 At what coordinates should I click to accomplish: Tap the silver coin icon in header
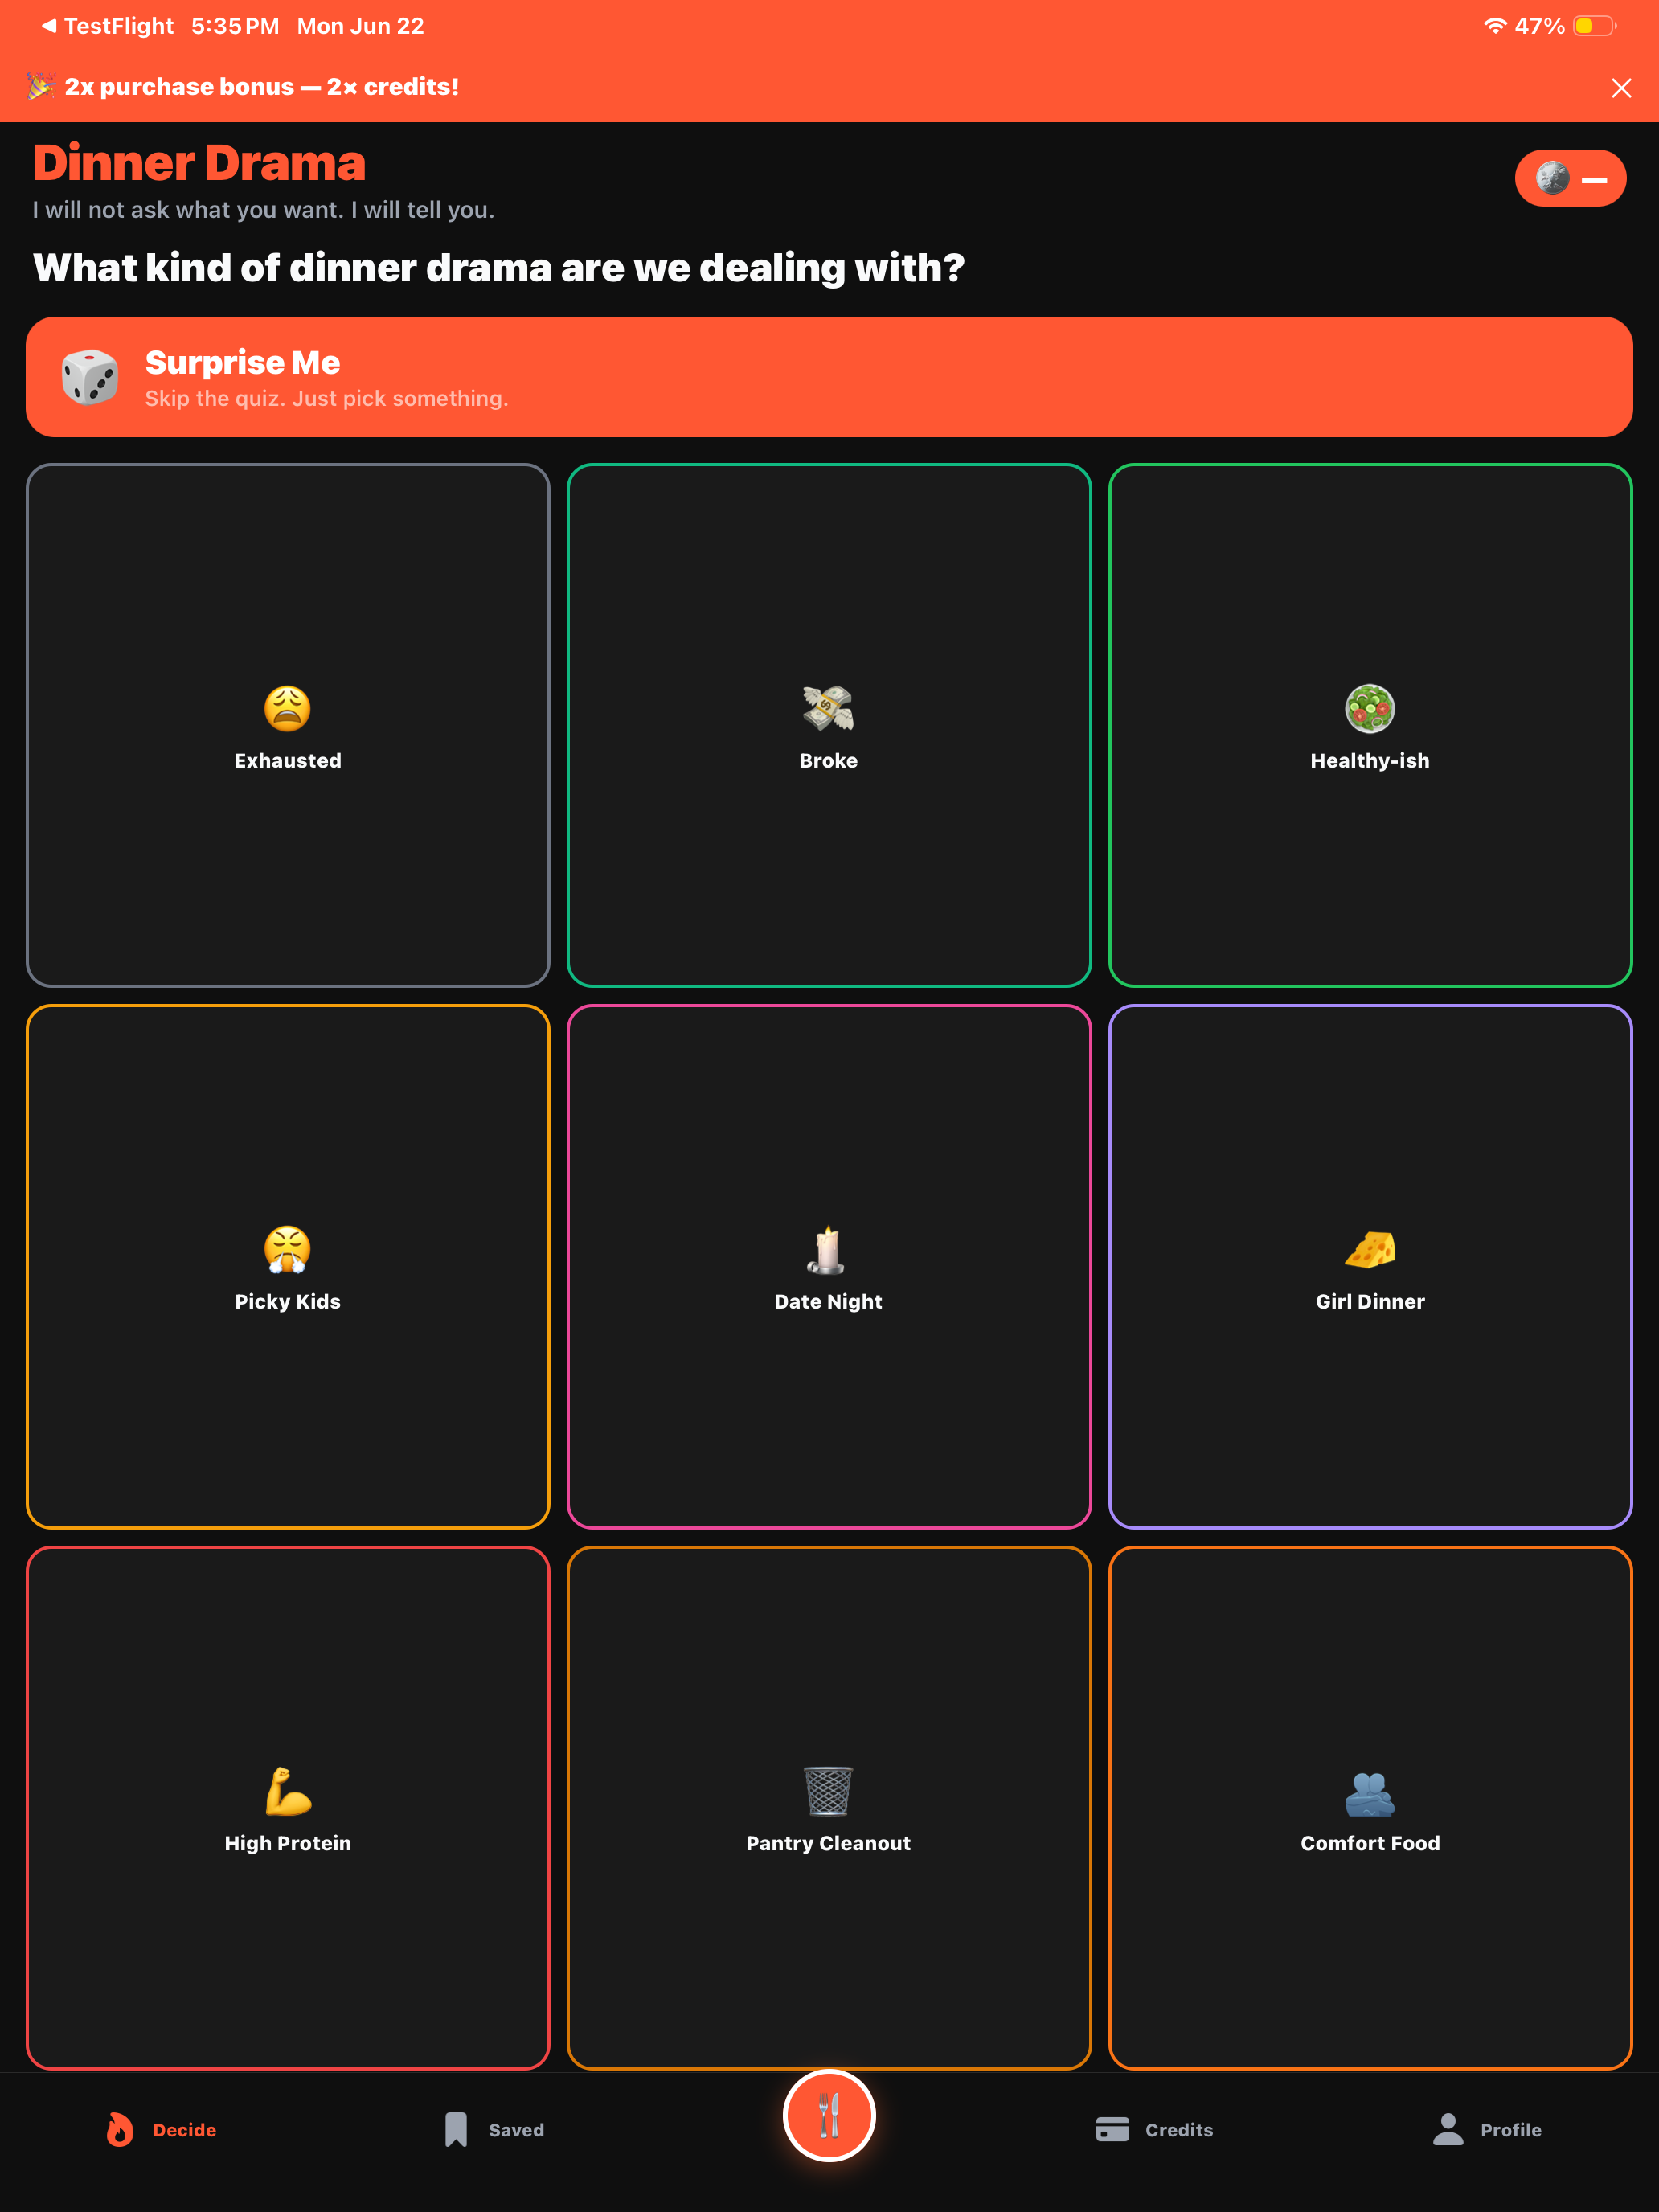coord(1552,178)
